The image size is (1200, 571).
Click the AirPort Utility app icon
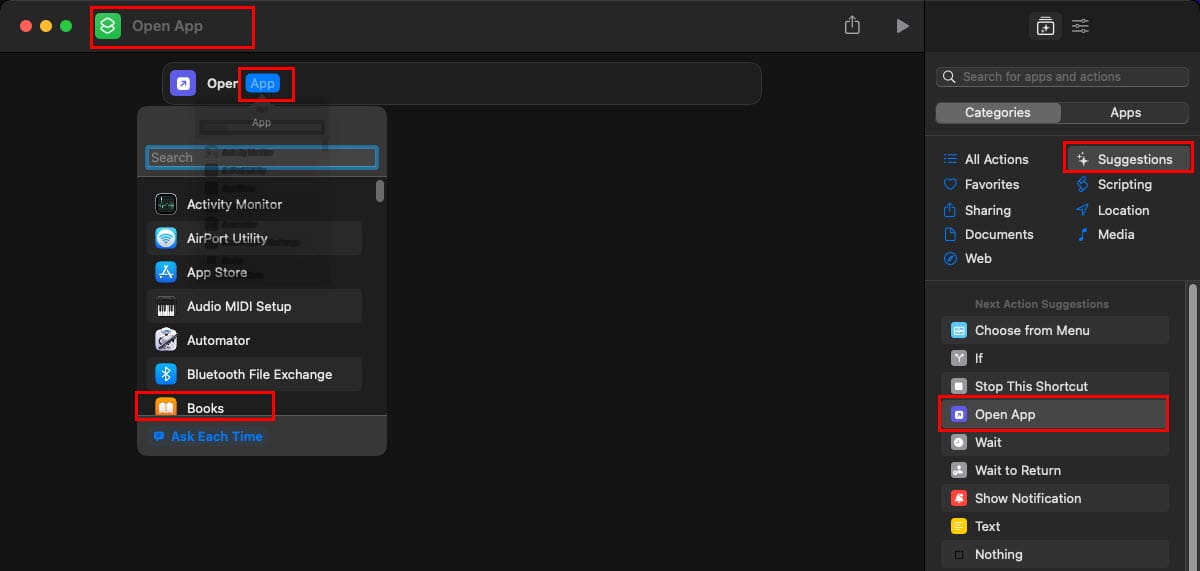[166, 238]
